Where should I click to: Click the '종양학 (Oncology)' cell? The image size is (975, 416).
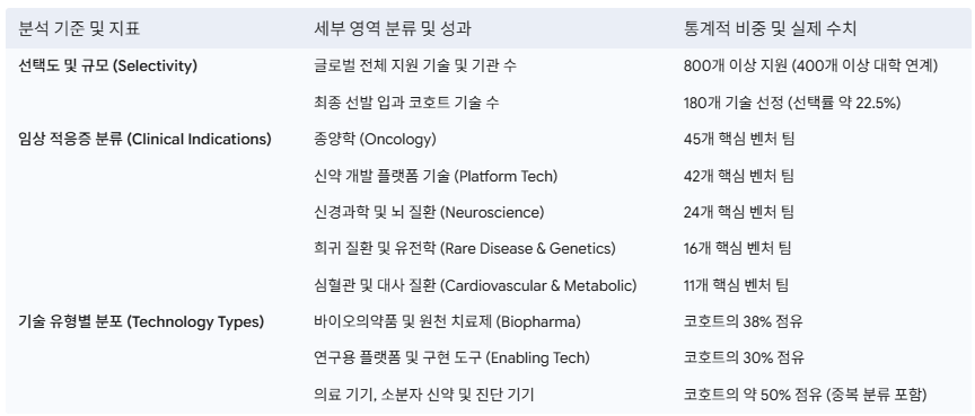[x=375, y=139]
